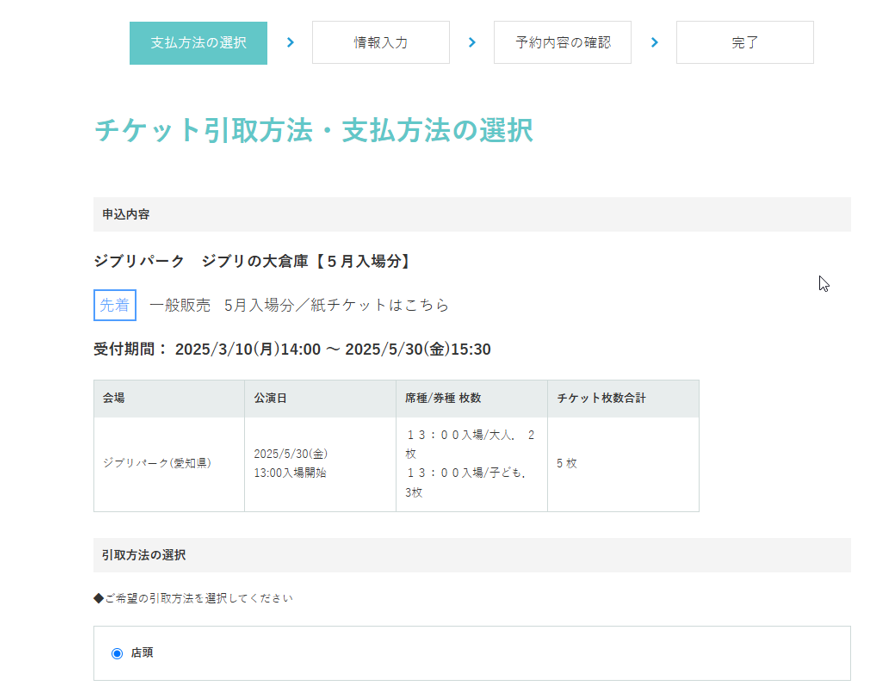Click the ご希望の引取方法を選択してください instruction

tap(193, 599)
